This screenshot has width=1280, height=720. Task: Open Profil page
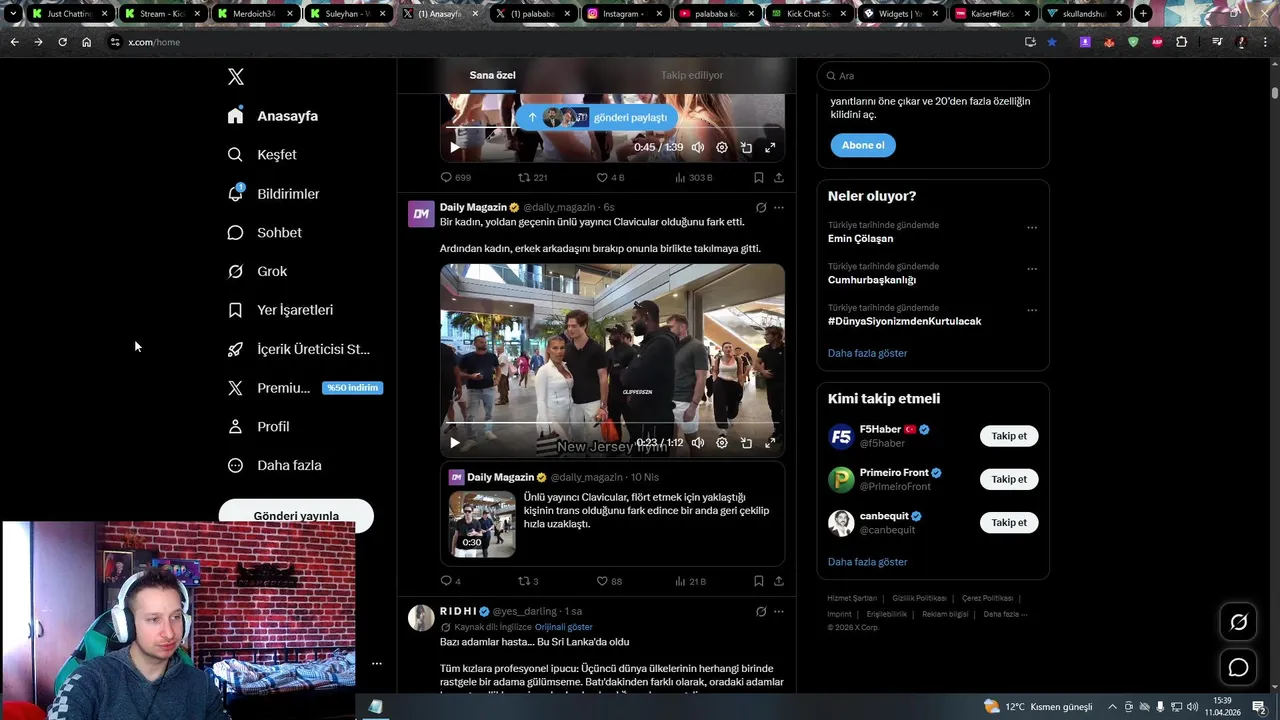(258, 427)
